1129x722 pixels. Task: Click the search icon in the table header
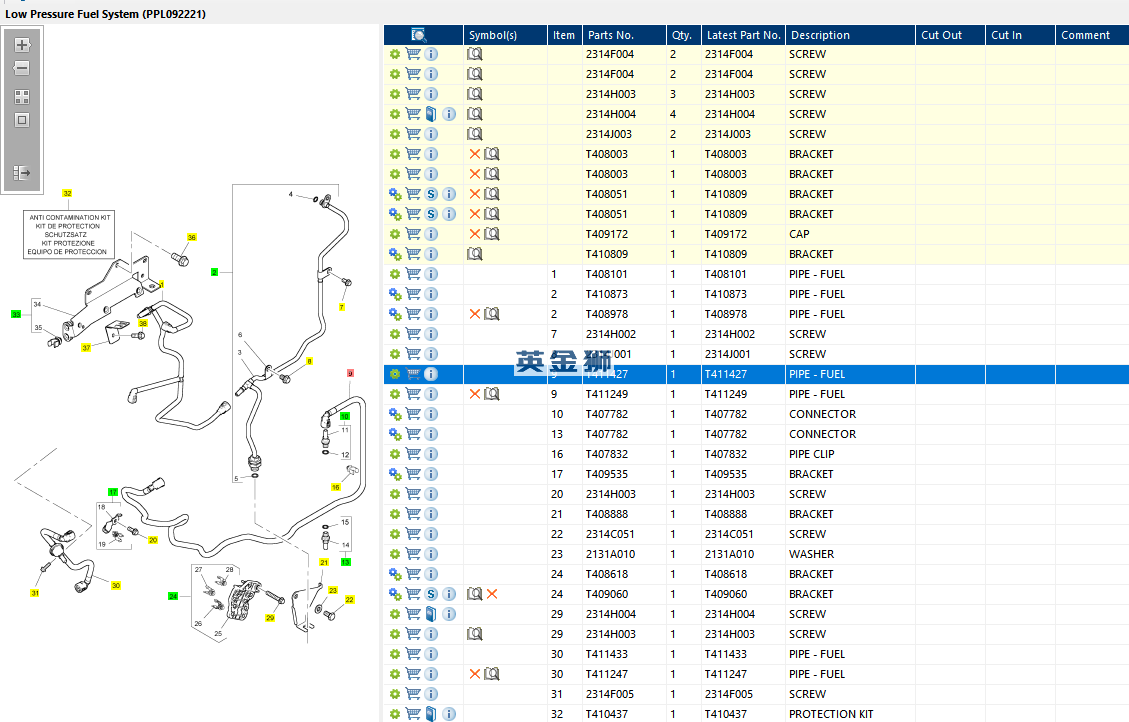point(419,35)
